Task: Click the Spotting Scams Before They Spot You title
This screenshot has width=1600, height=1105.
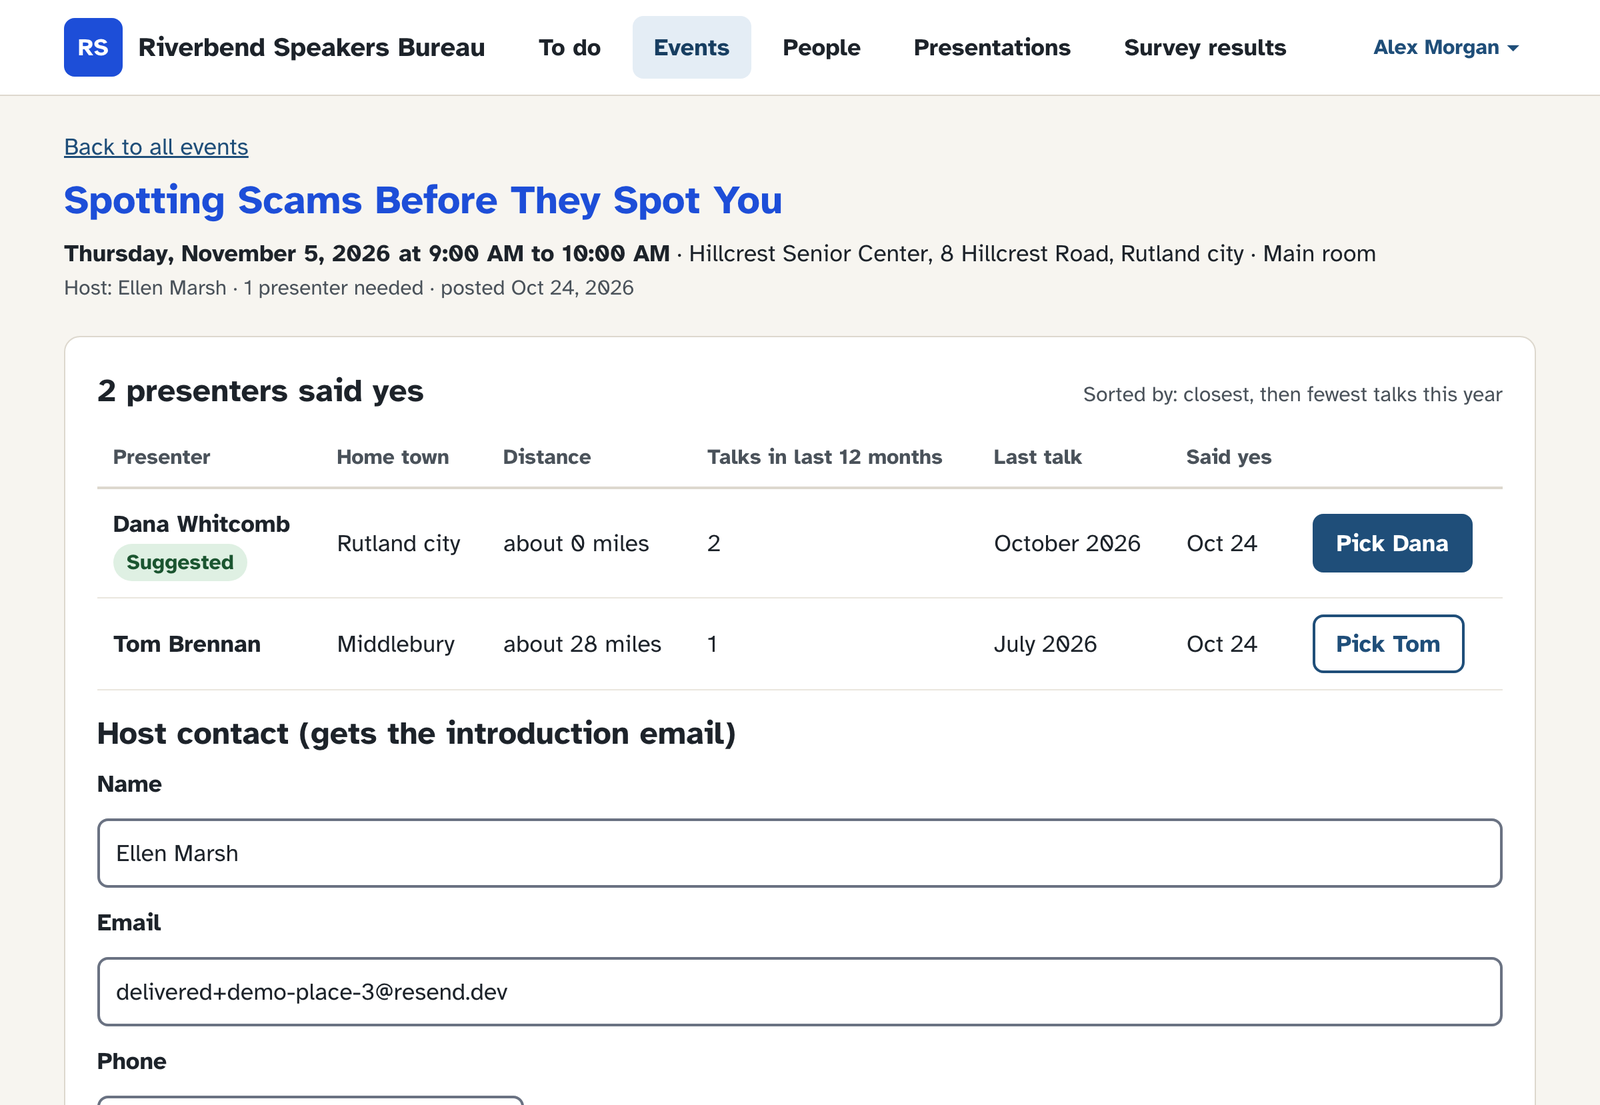Action: click(423, 201)
